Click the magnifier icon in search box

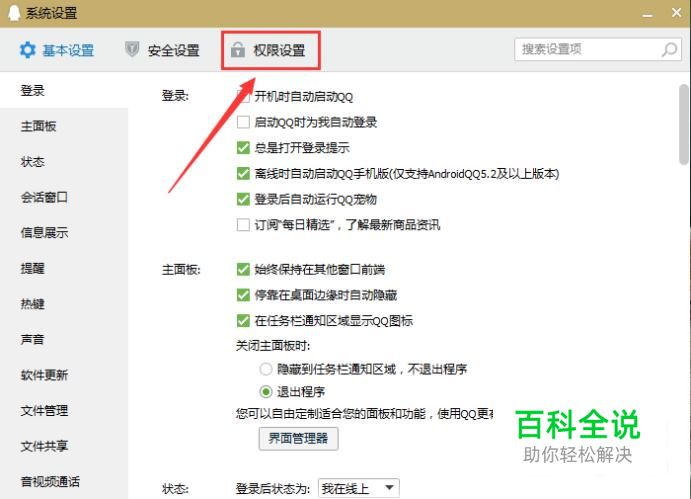(x=669, y=49)
